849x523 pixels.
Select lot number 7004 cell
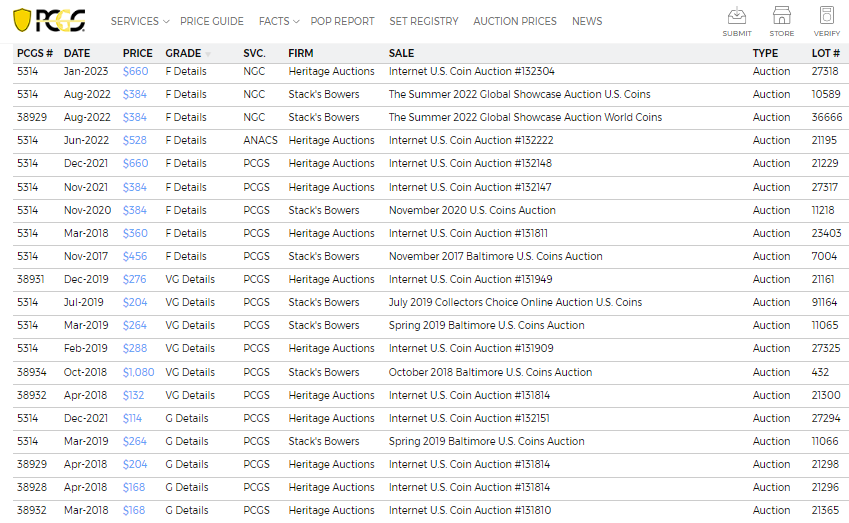[x=824, y=256]
